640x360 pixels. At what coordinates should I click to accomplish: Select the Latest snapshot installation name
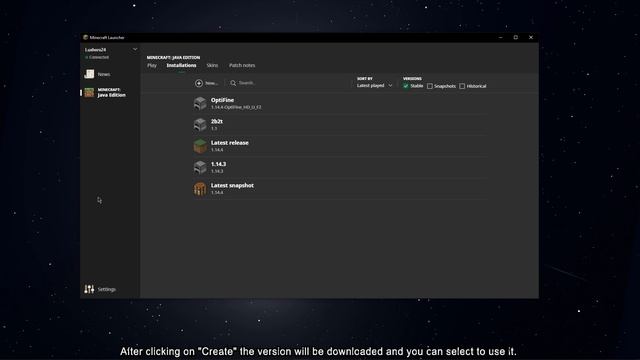[x=232, y=185]
